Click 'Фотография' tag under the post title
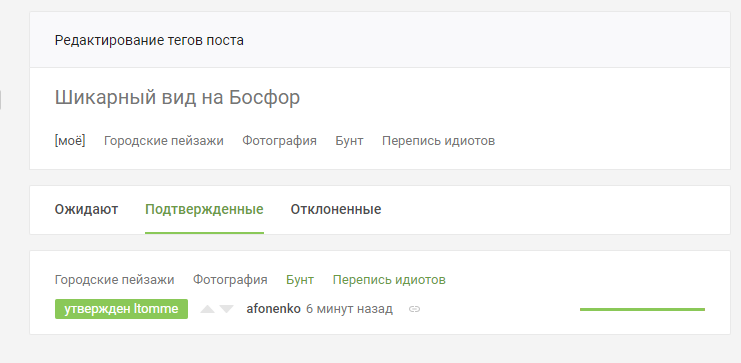The image size is (741, 363). coord(279,141)
